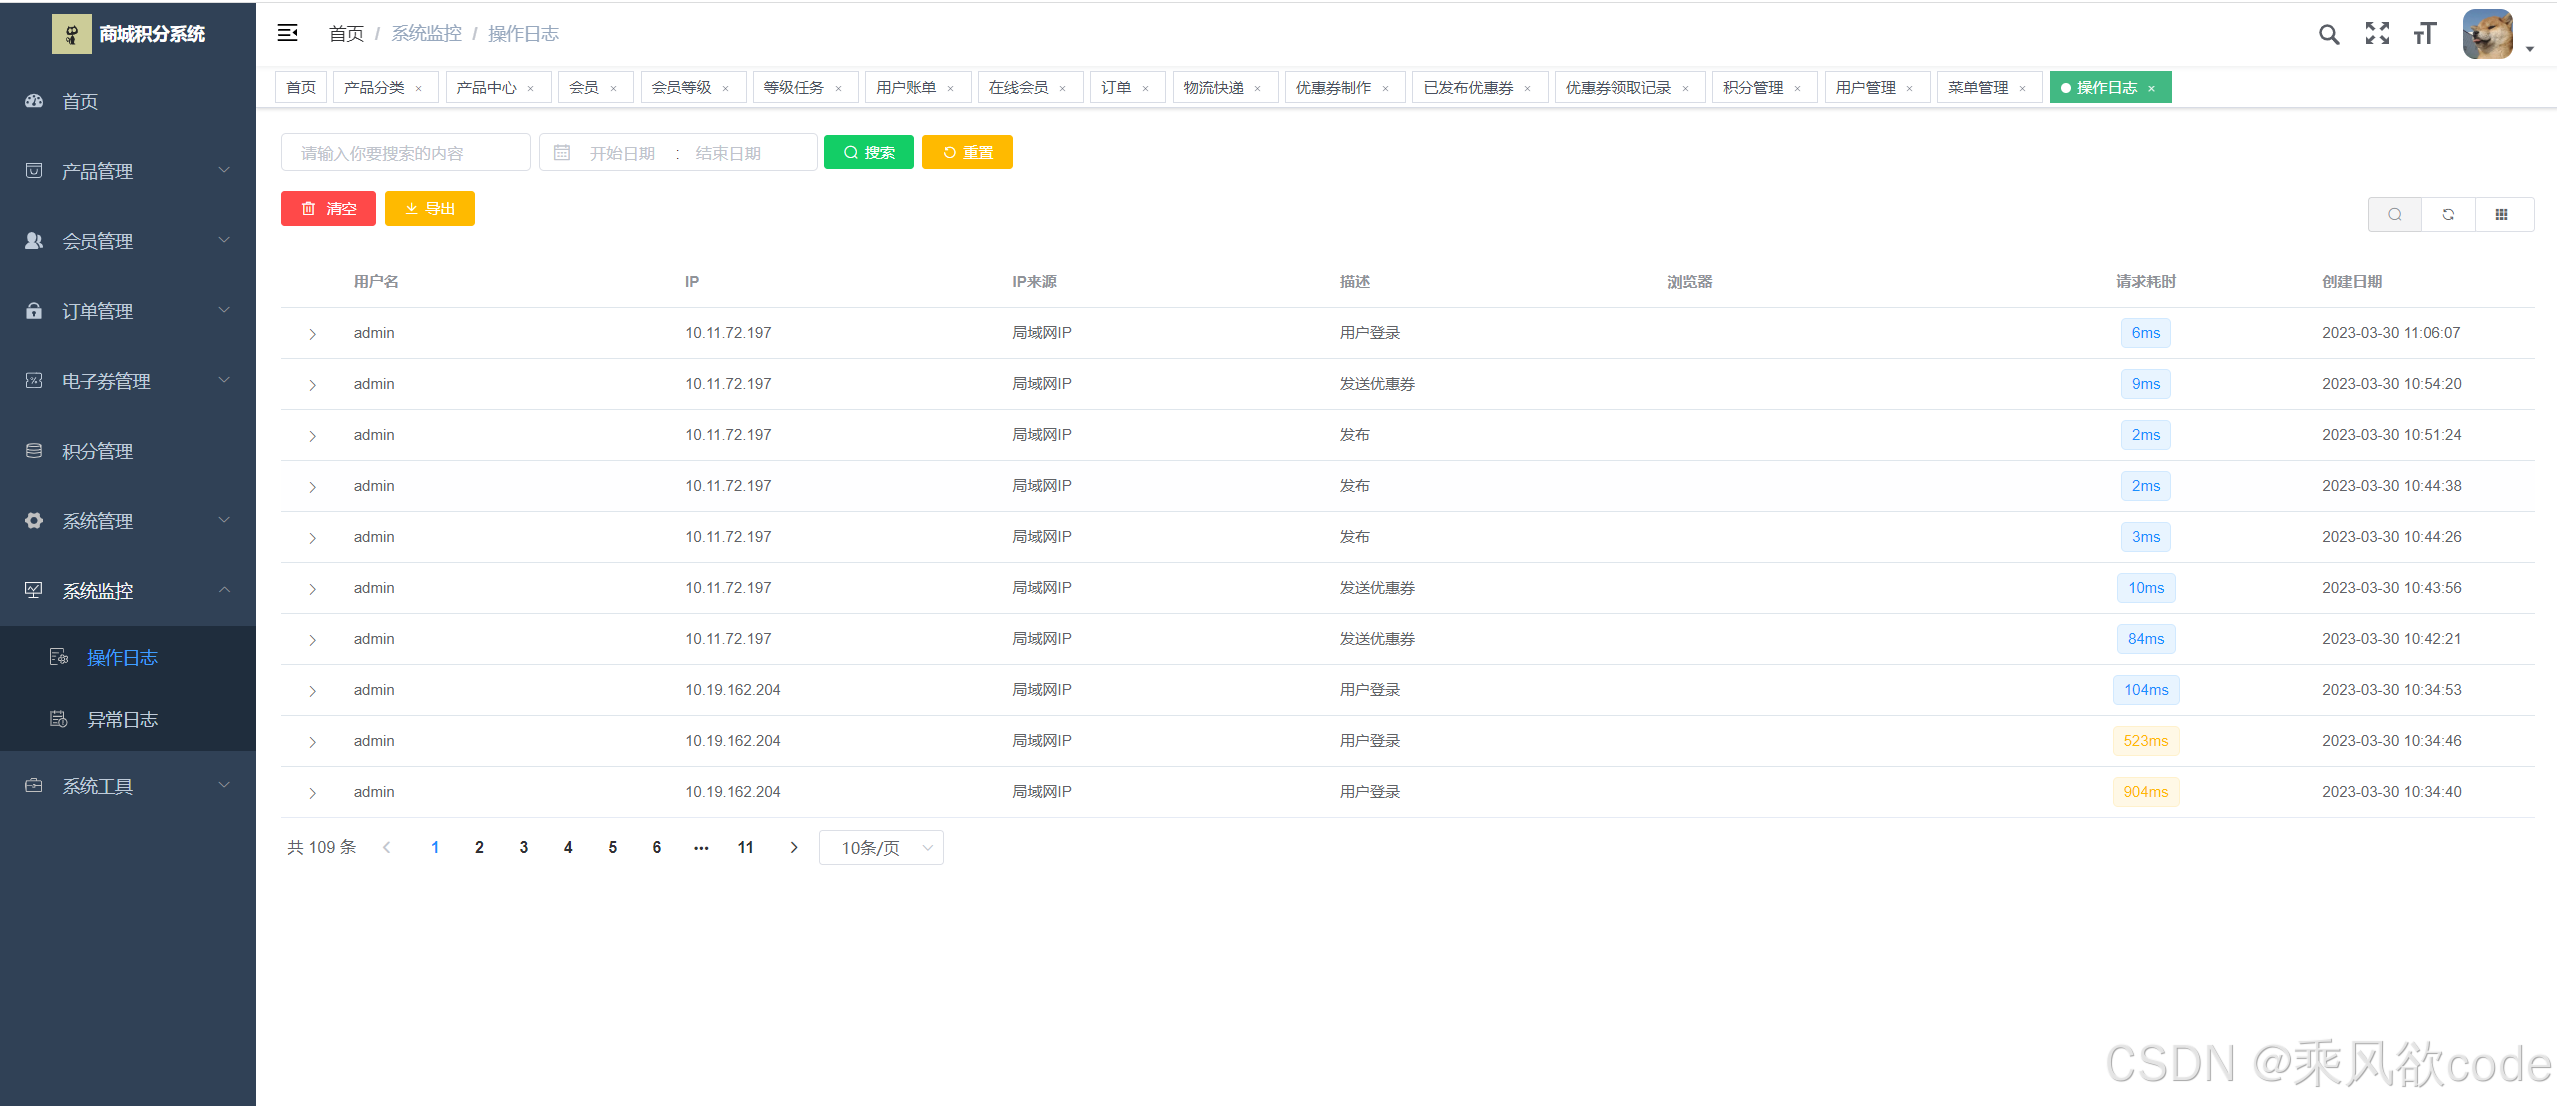Screen dimensions: 2557x1106
Task: Open the header search magnifier icon
Action: click(x=2329, y=35)
